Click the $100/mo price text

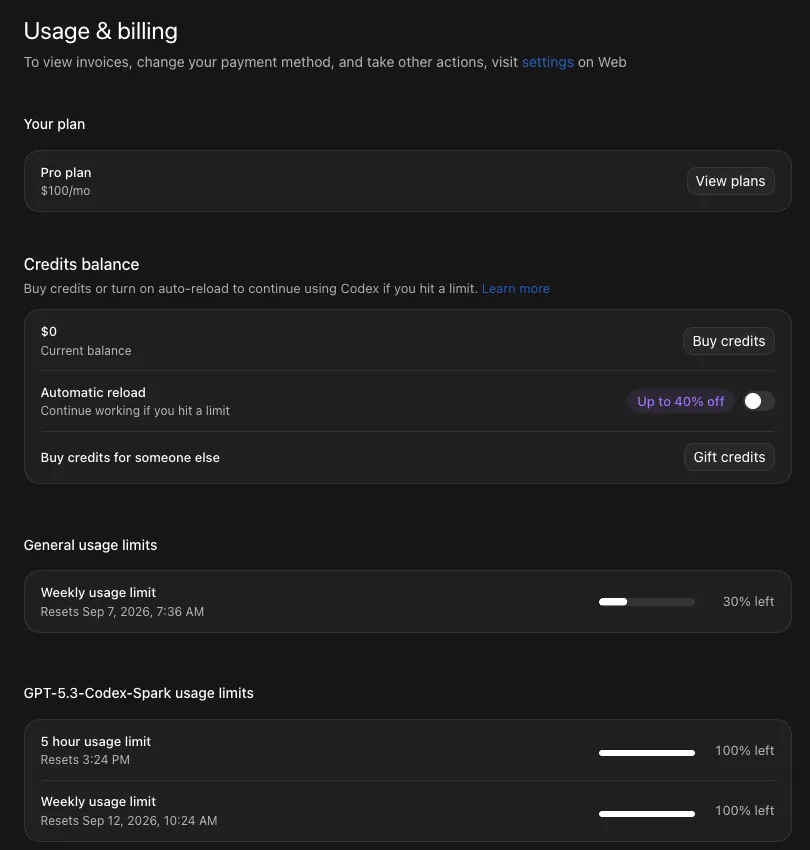click(x=66, y=191)
